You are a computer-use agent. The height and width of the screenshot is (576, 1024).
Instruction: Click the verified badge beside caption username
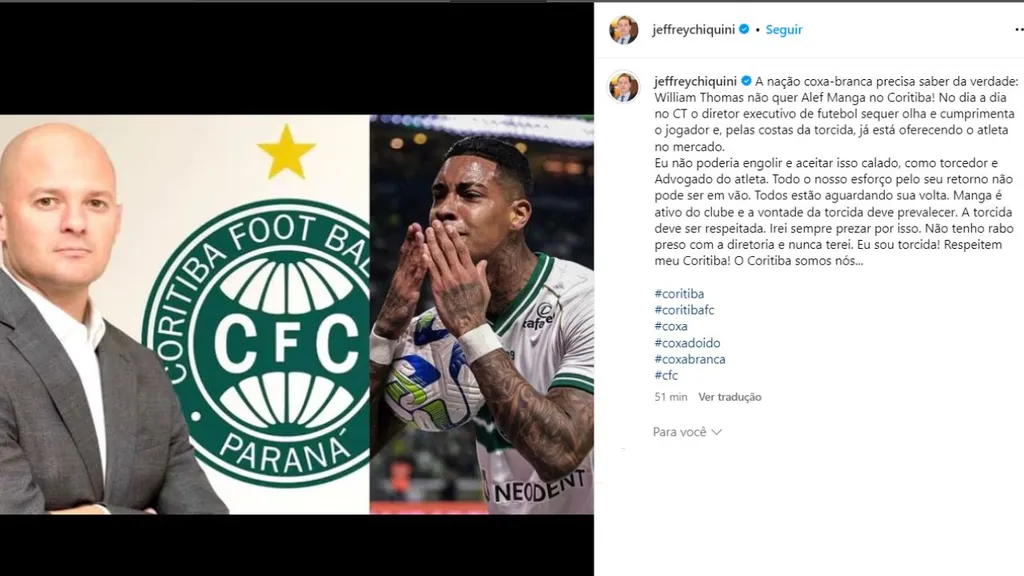[745, 82]
